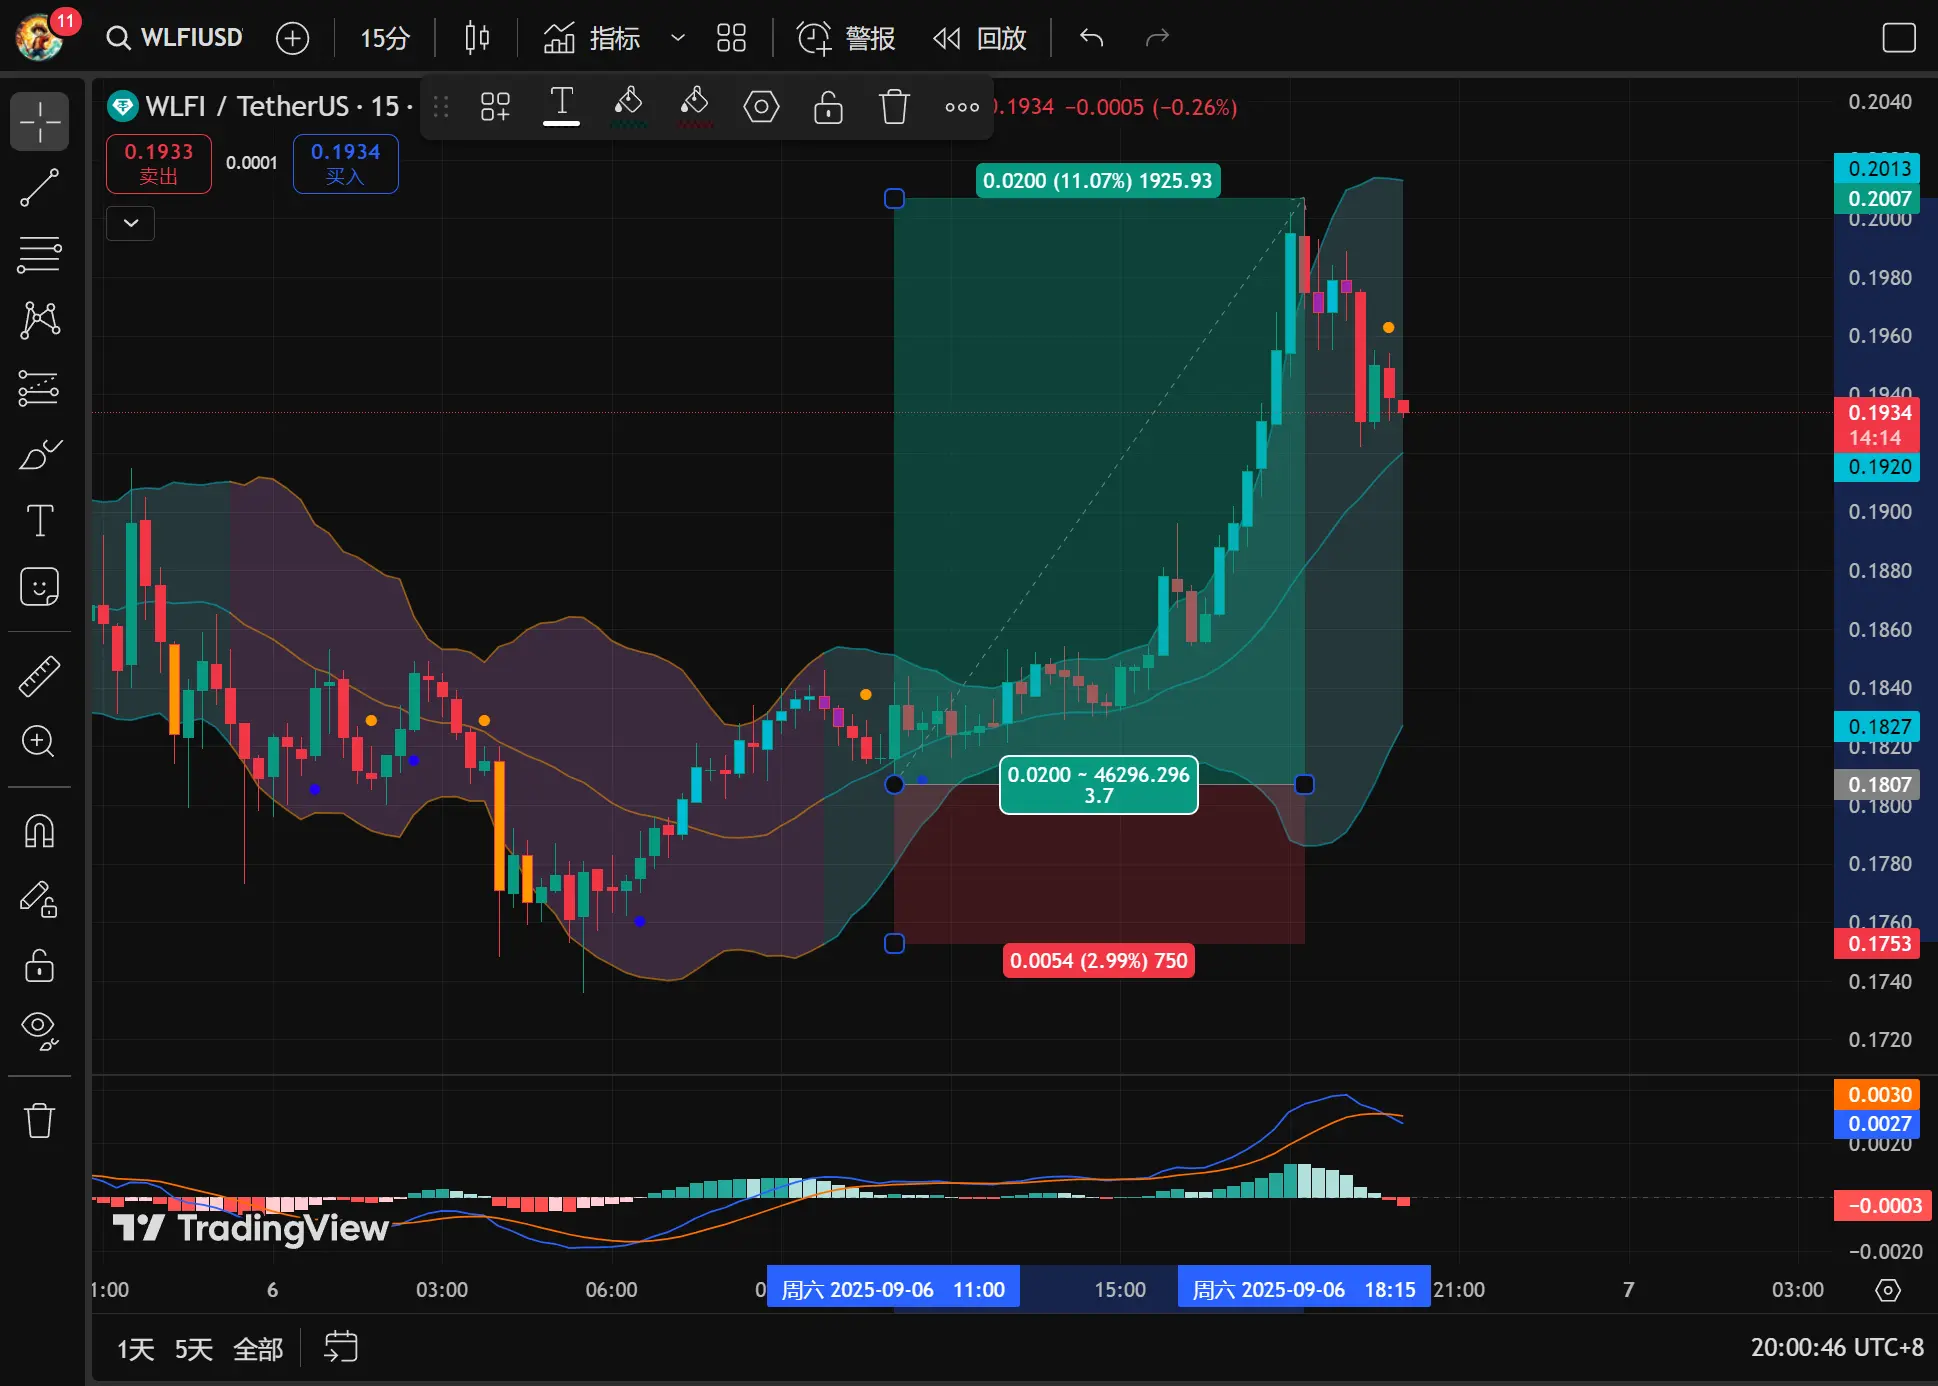Image resolution: width=1938 pixels, height=1386 pixels.
Task: Open the pattern drawing tools
Action: coord(39,320)
